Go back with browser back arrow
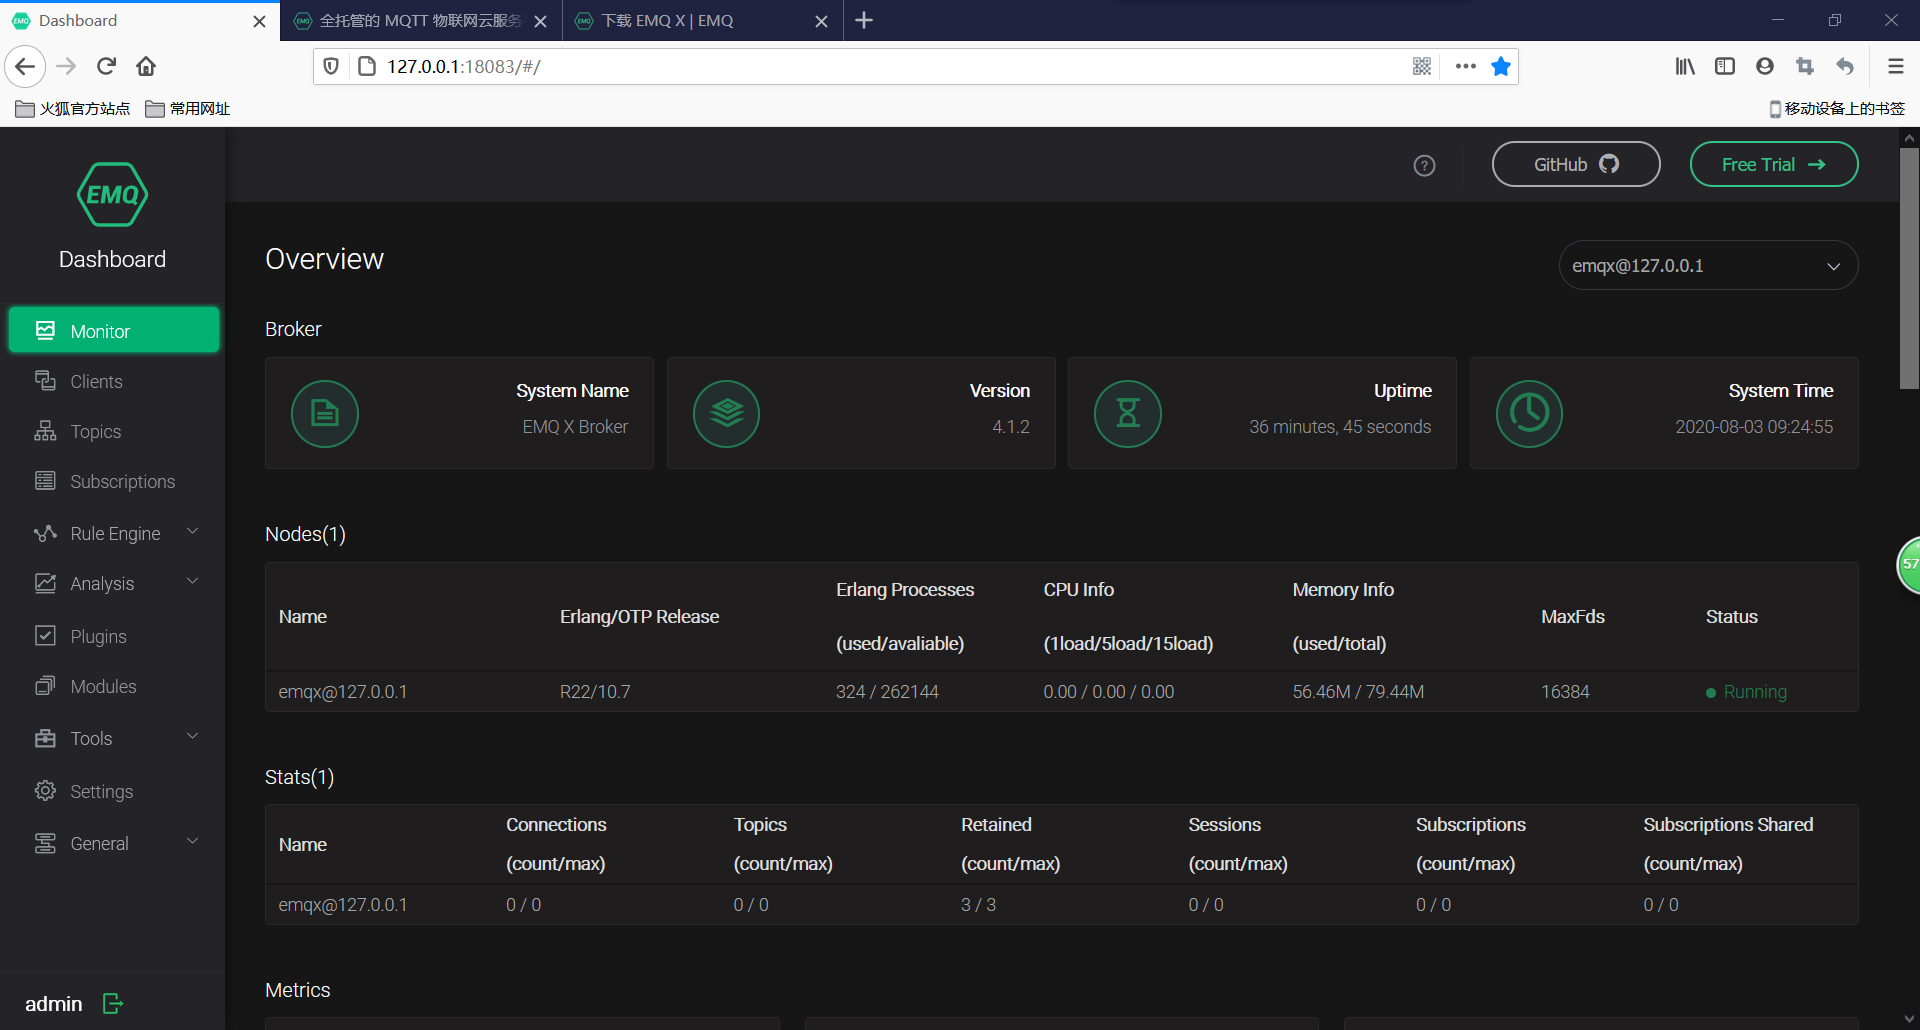 coord(25,66)
